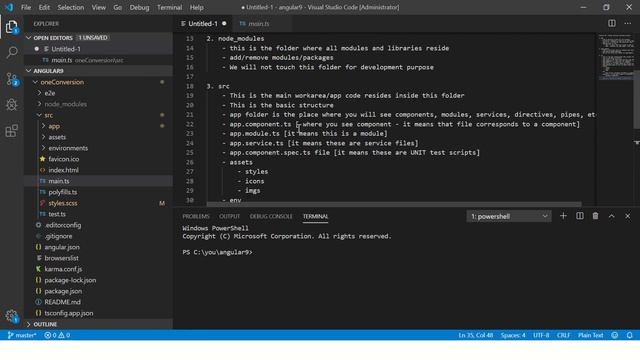Close the terminal panel

(x=627, y=216)
